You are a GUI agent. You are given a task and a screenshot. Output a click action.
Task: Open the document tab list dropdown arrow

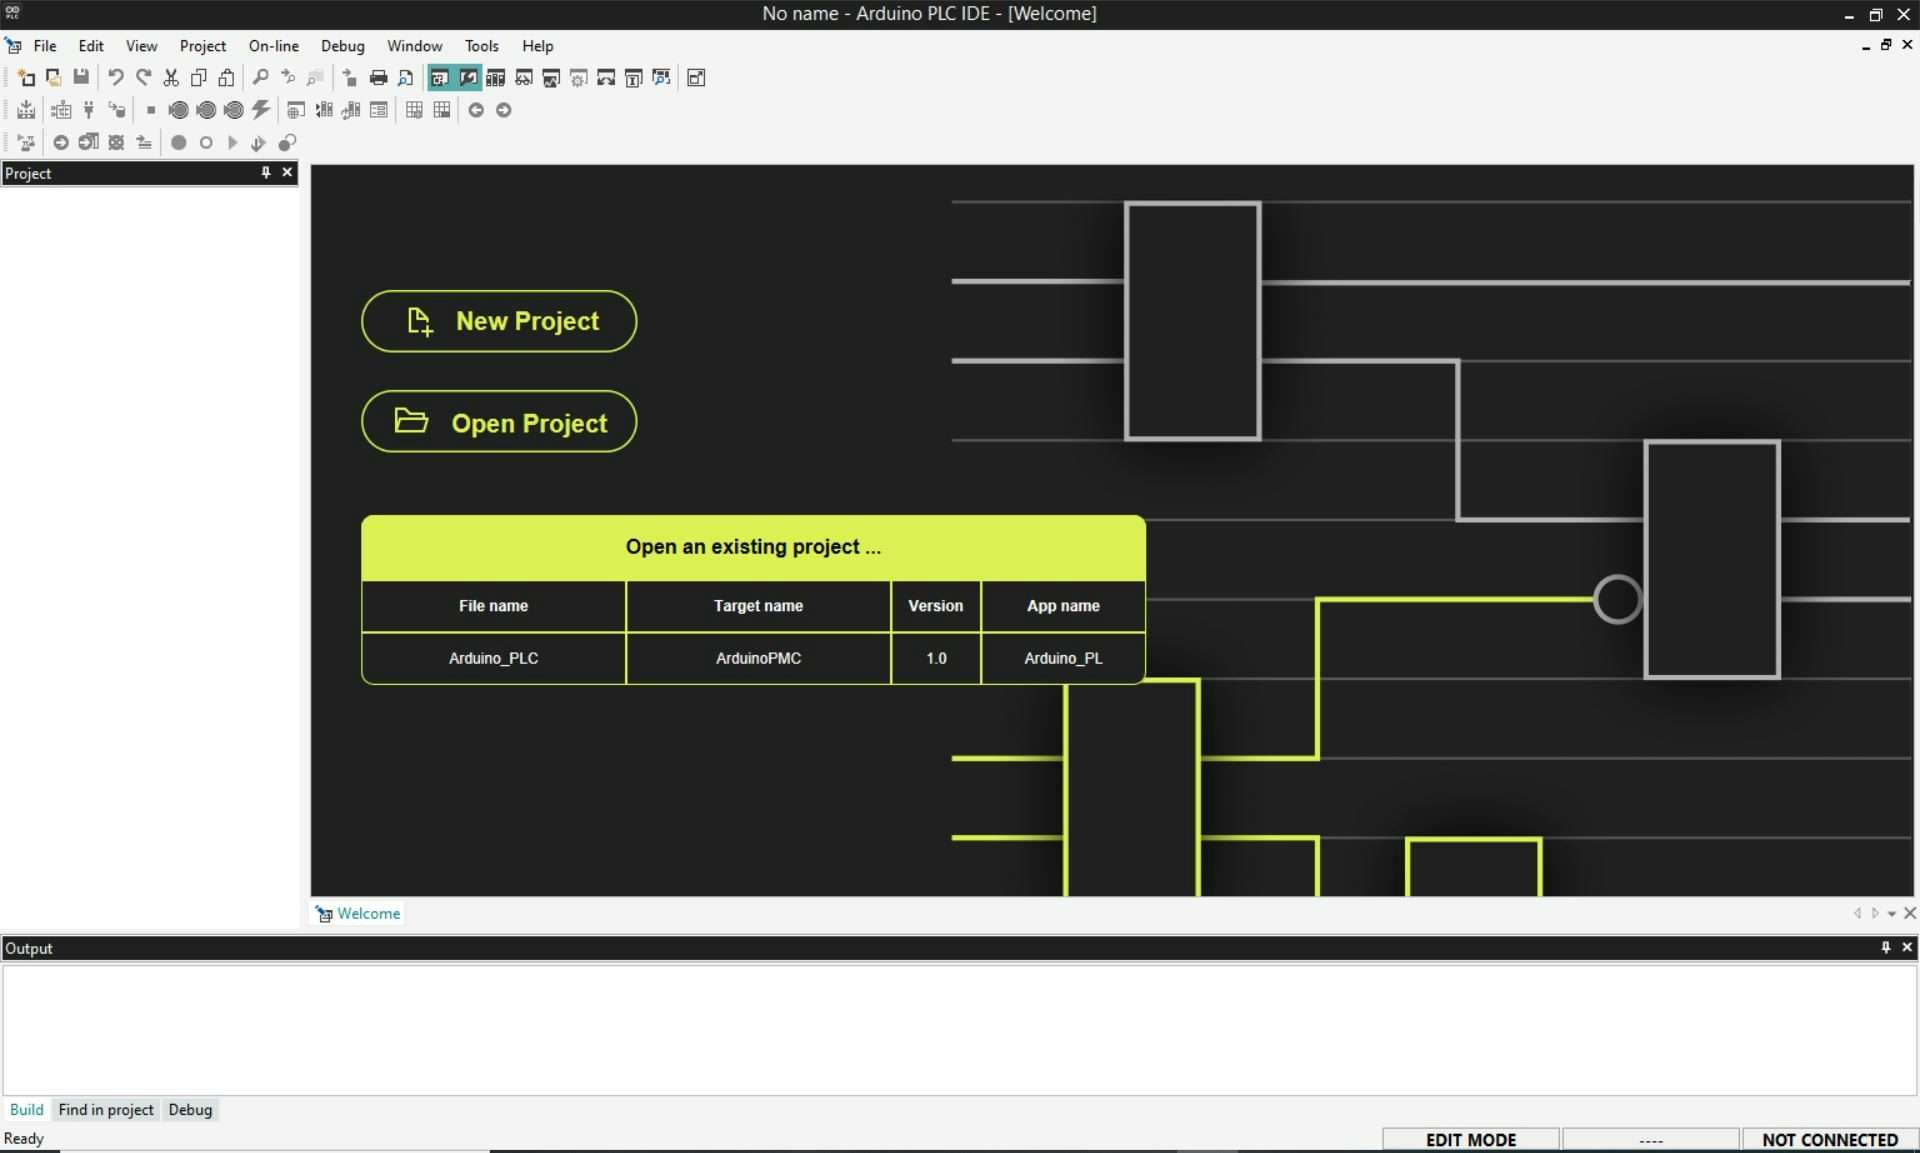point(1892,913)
